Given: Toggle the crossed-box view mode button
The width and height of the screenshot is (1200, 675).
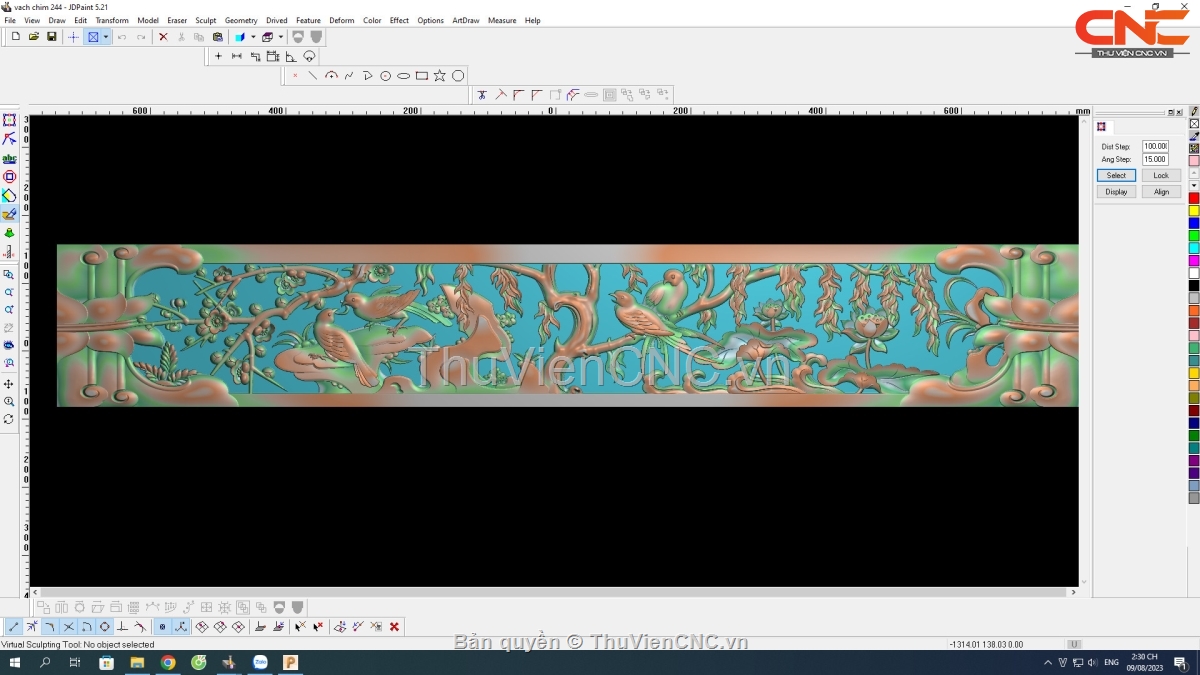Looking at the screenshot, I should point(93,37).
